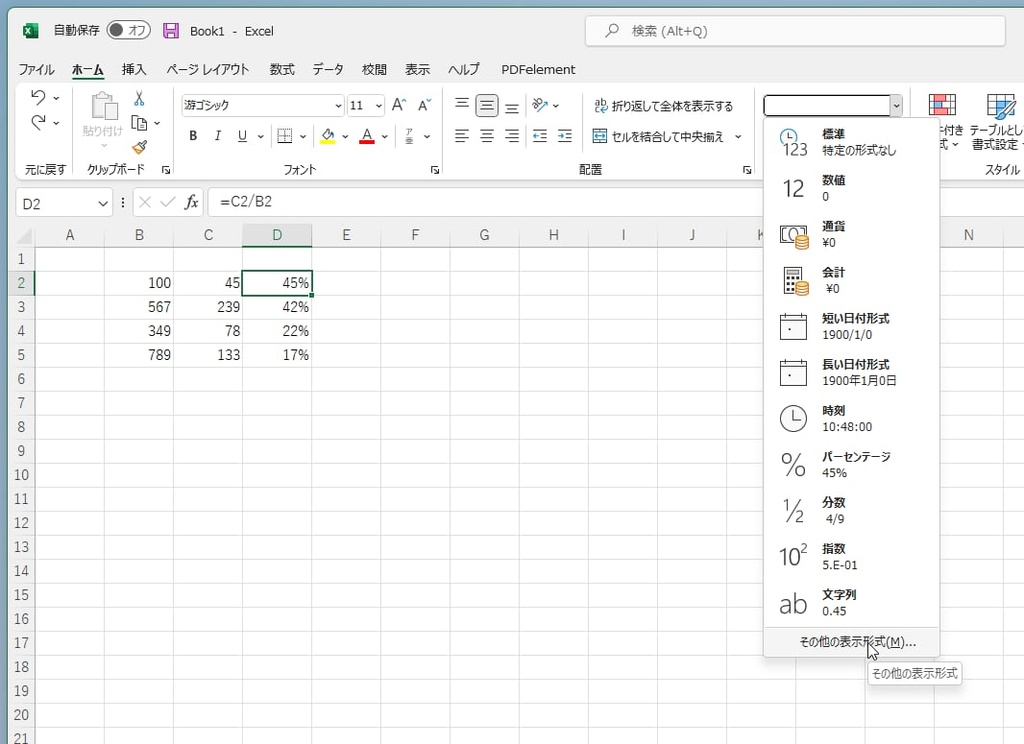Align text right
The width and height of the screenshot is (1024, 744).
(x=512, y=136)
